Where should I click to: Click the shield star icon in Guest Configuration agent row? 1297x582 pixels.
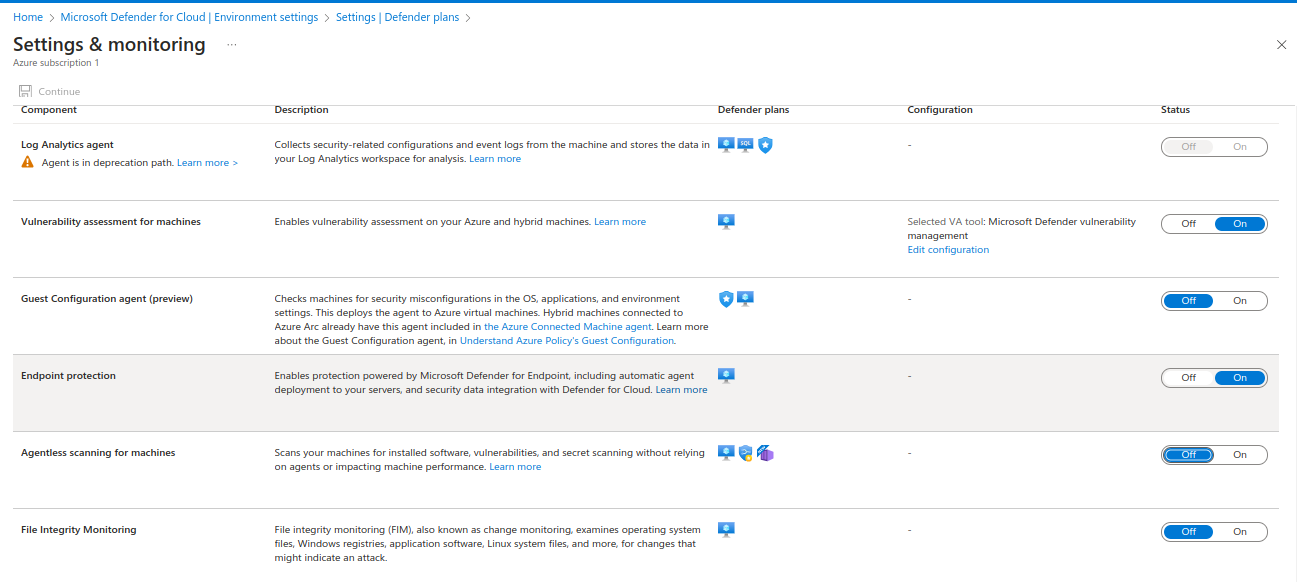point(726,299)
